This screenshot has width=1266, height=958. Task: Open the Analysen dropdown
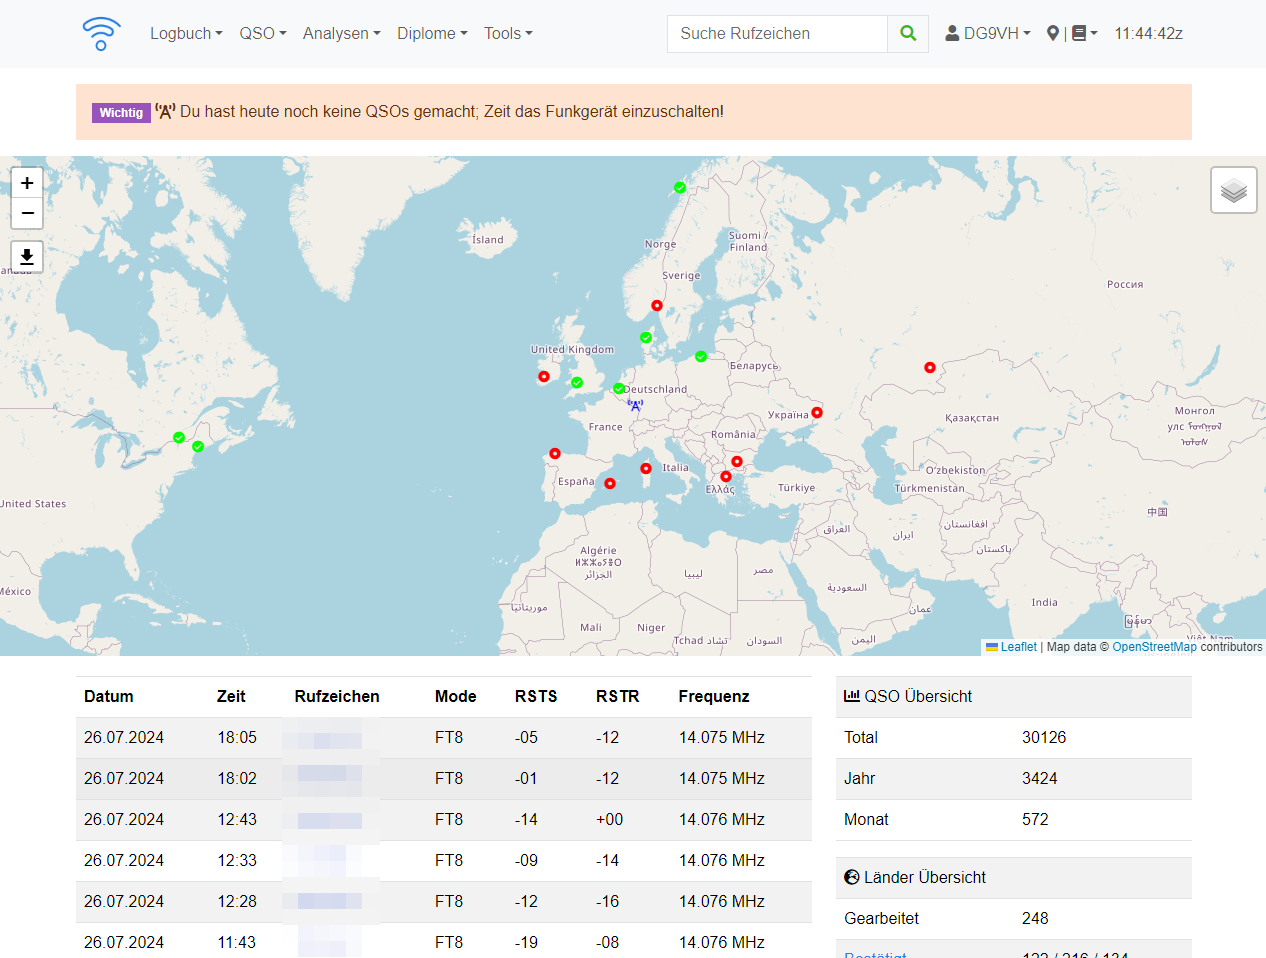341,33
